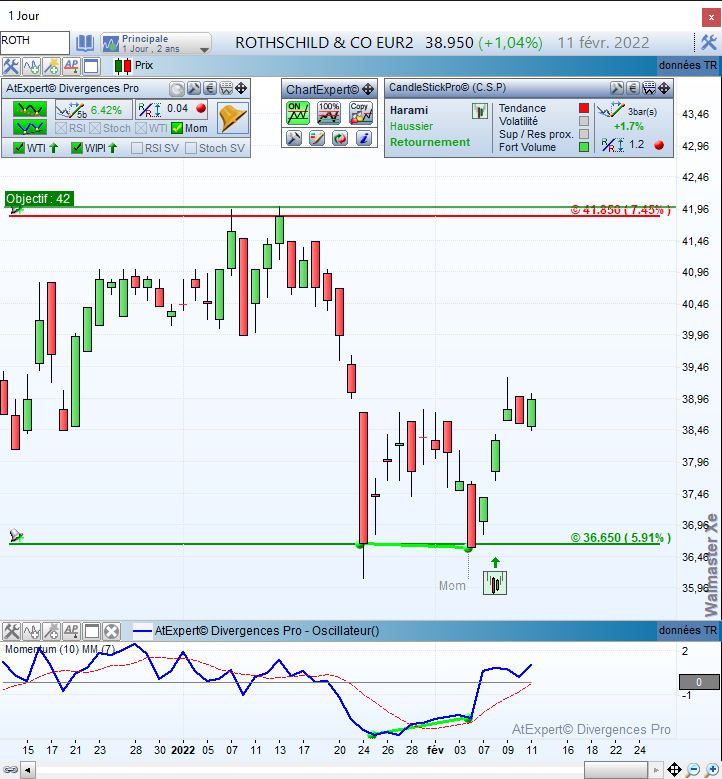Screen dimensions: 722x779
Task: Open CandleStickPro settings wrench icon
Action: pyautogui.click(x=617, y=88)
